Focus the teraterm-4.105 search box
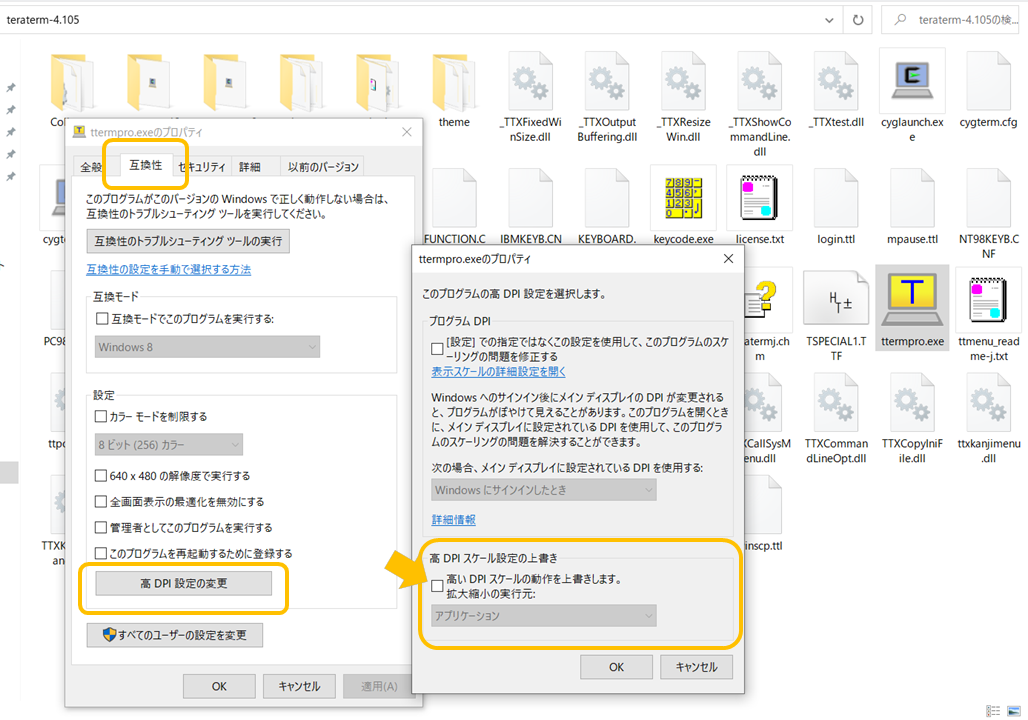 click(950, 20)
